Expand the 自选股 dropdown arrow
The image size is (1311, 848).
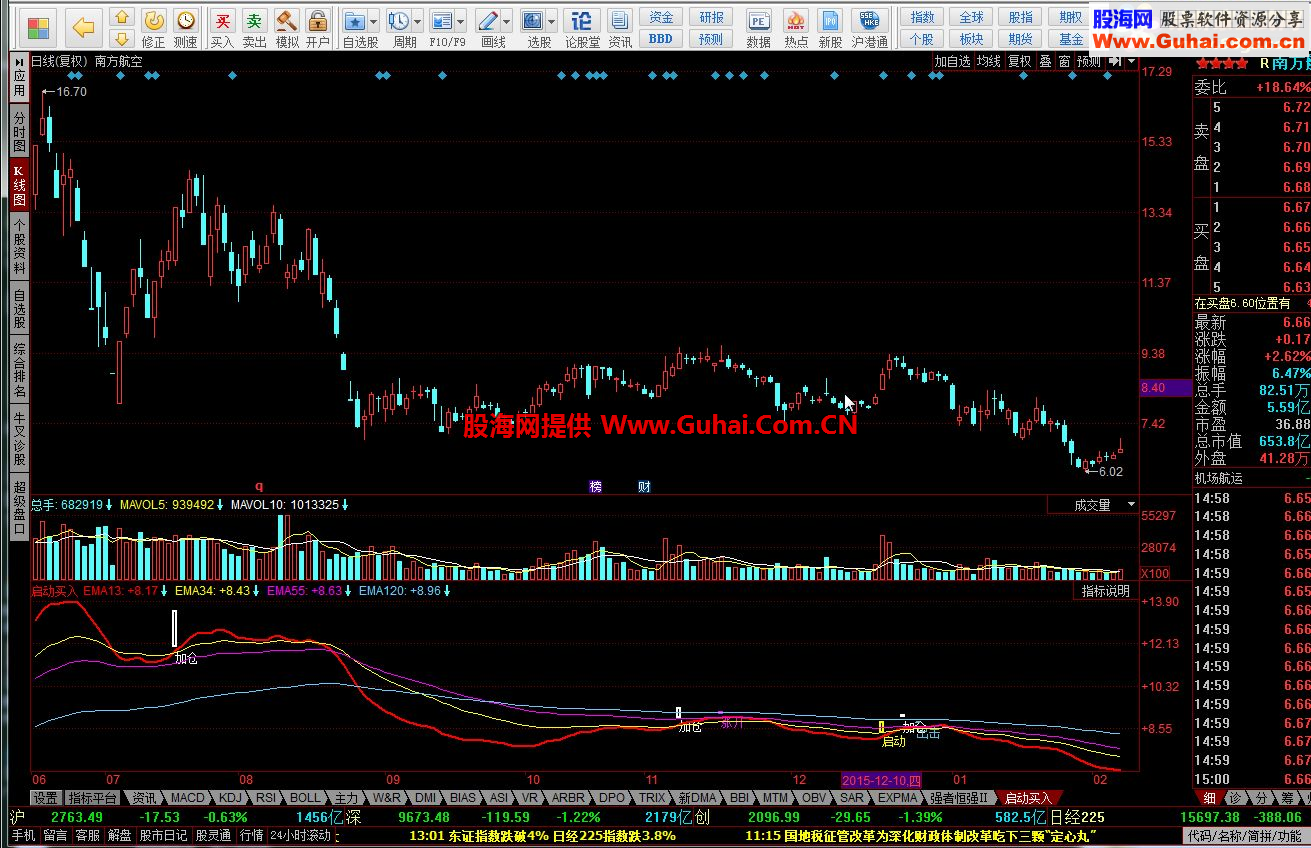click(373, 21)
